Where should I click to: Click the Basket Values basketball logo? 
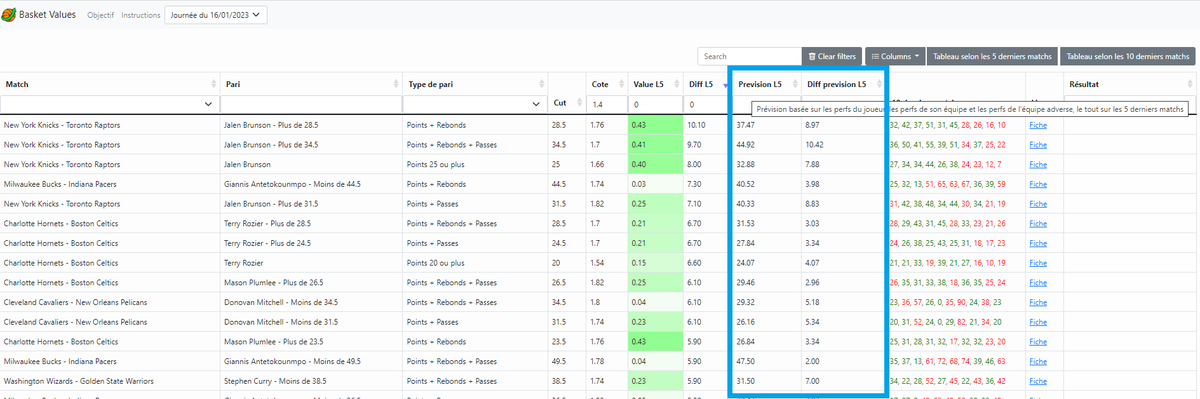[8, 16]
